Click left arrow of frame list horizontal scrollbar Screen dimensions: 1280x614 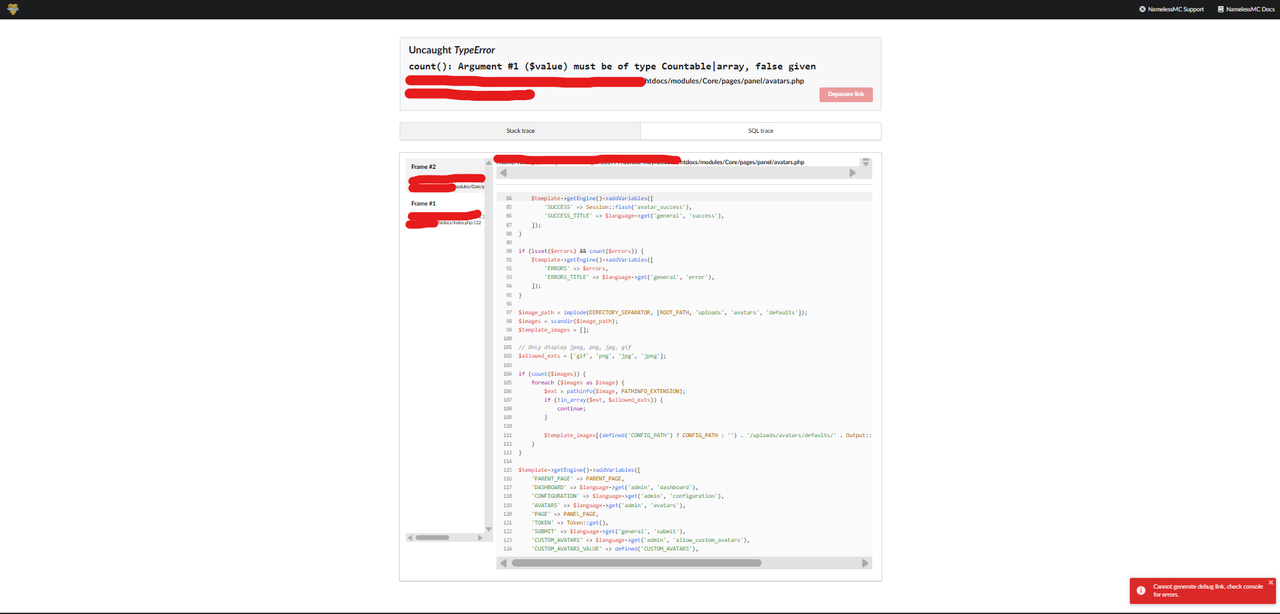pos(410,537)
